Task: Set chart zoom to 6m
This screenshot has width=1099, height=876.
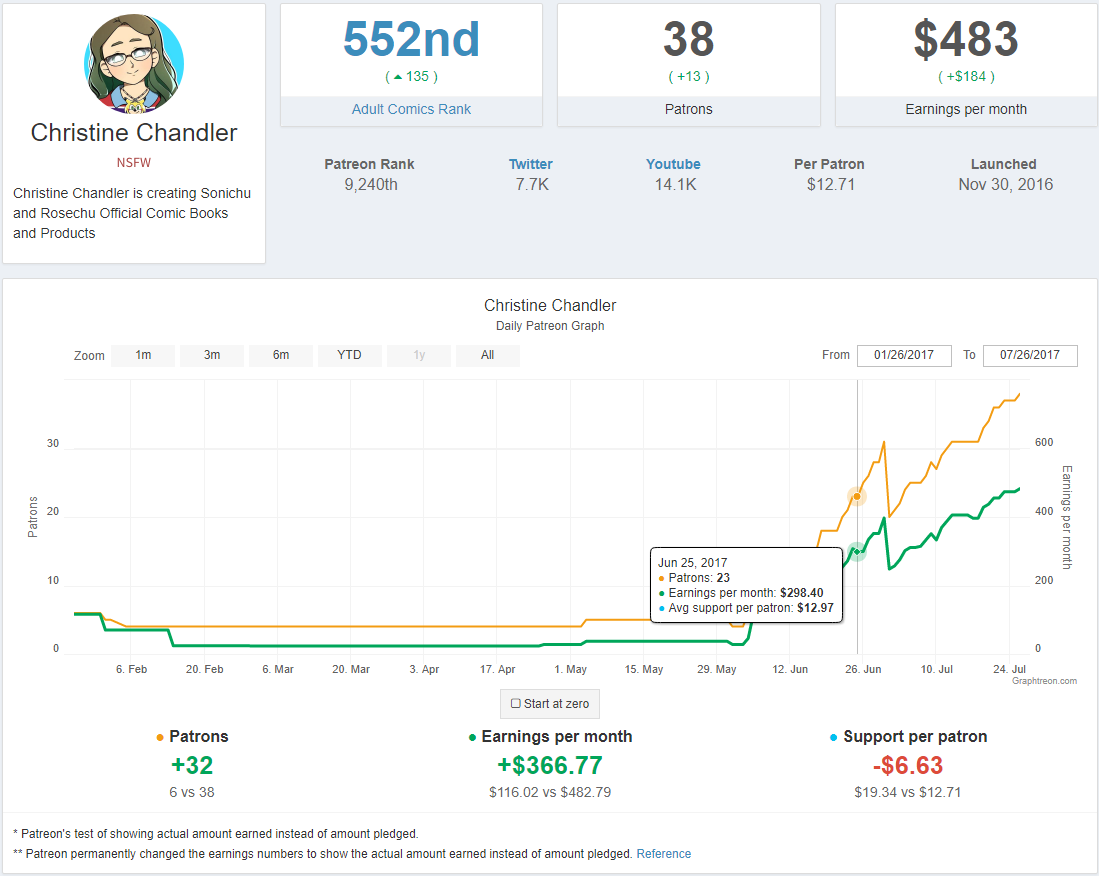Action: (x=281, y=355)
